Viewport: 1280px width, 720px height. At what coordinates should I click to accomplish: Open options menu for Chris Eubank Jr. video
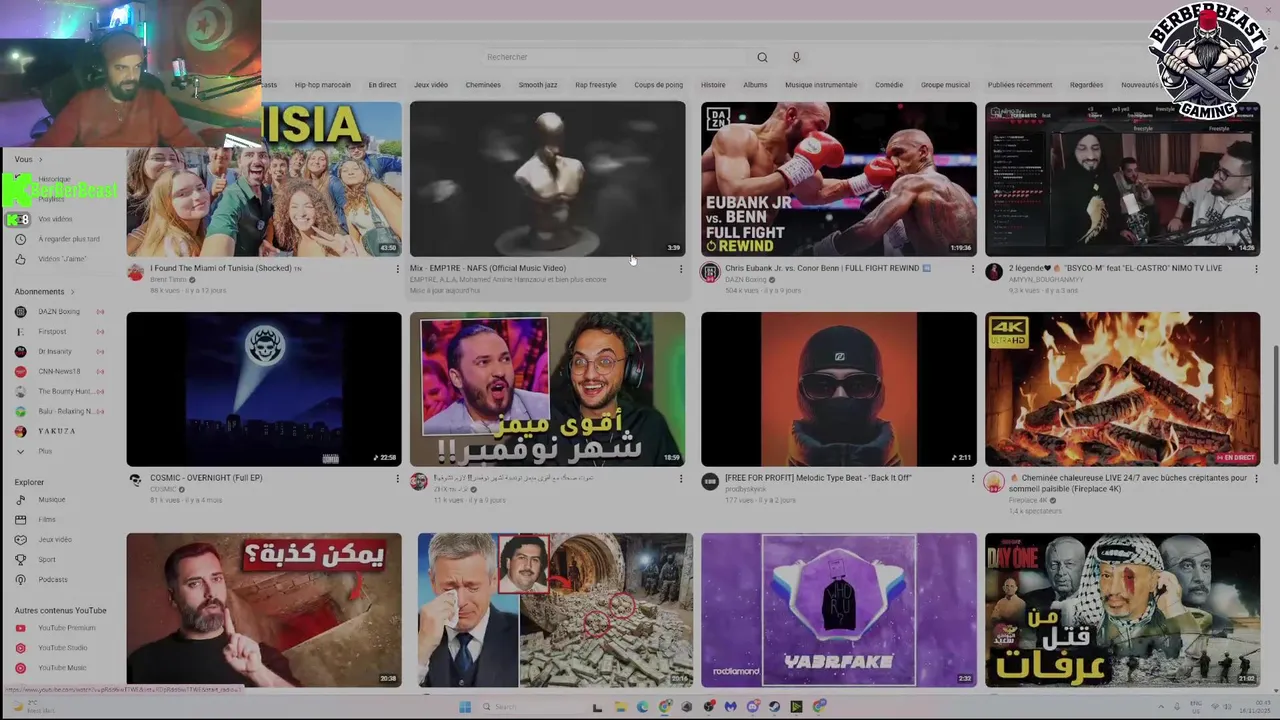pos(972,269)
